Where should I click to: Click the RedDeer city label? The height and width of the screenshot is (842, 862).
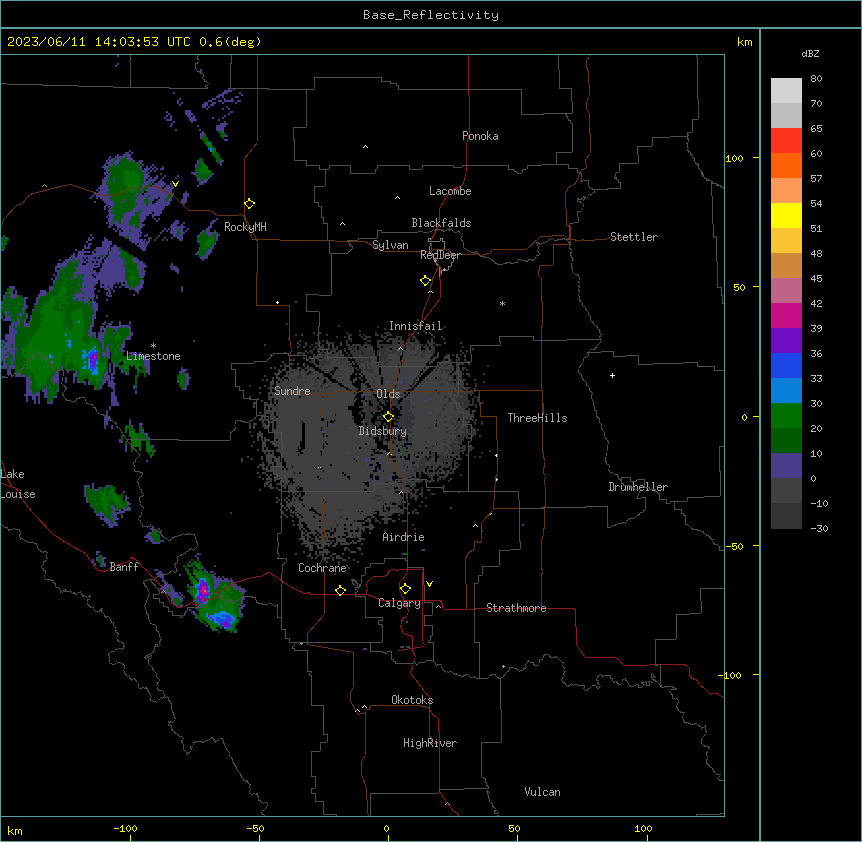[x=440, y=255]
